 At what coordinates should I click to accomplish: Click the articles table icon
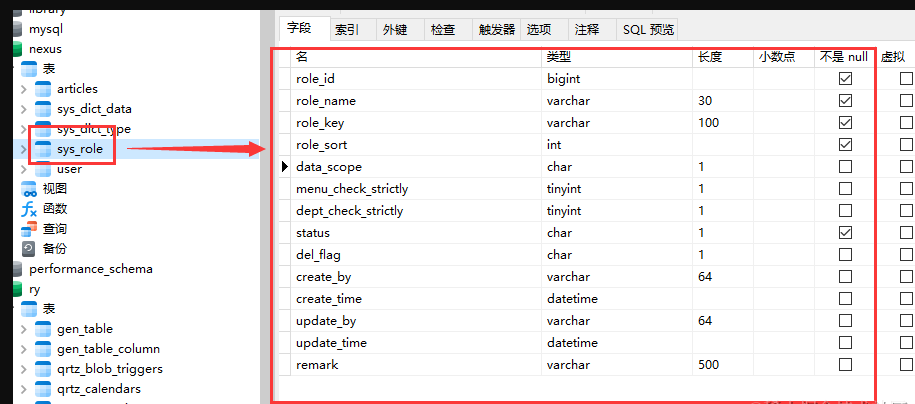coord(43,89)
